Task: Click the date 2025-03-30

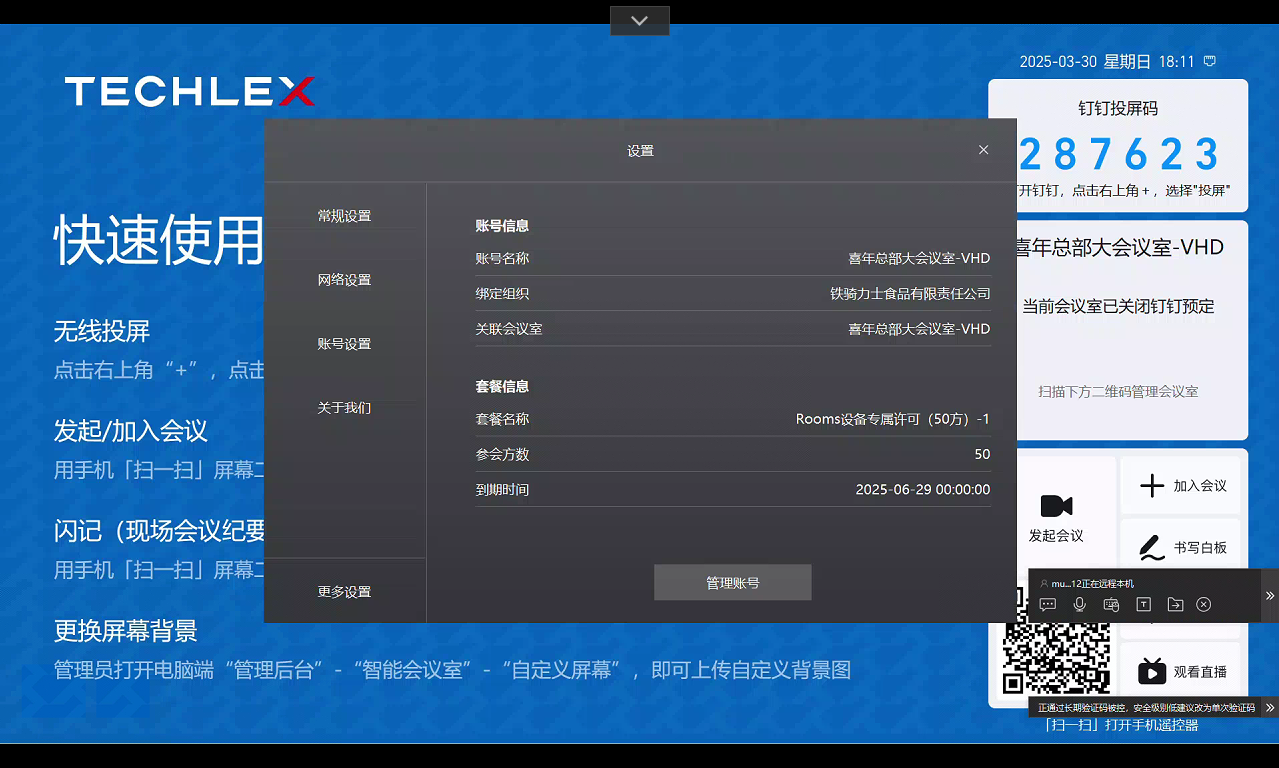Action: [x=1058, y=61]
